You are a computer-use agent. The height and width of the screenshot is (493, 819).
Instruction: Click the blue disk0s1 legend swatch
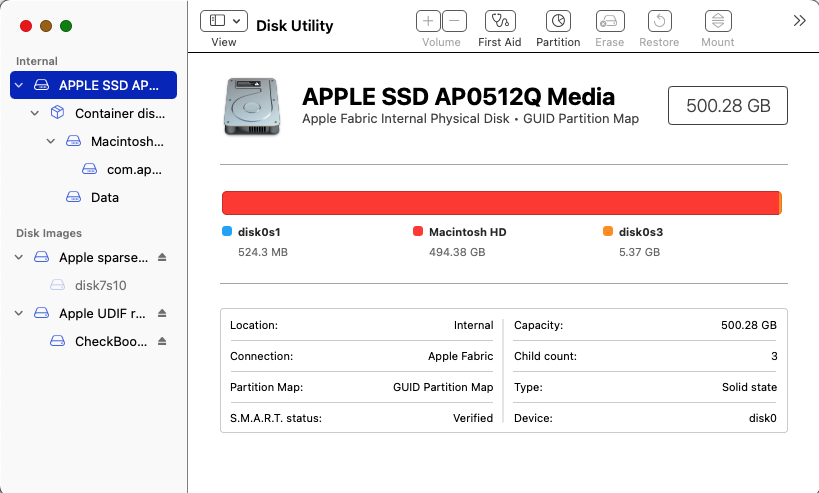click(227, 231)
